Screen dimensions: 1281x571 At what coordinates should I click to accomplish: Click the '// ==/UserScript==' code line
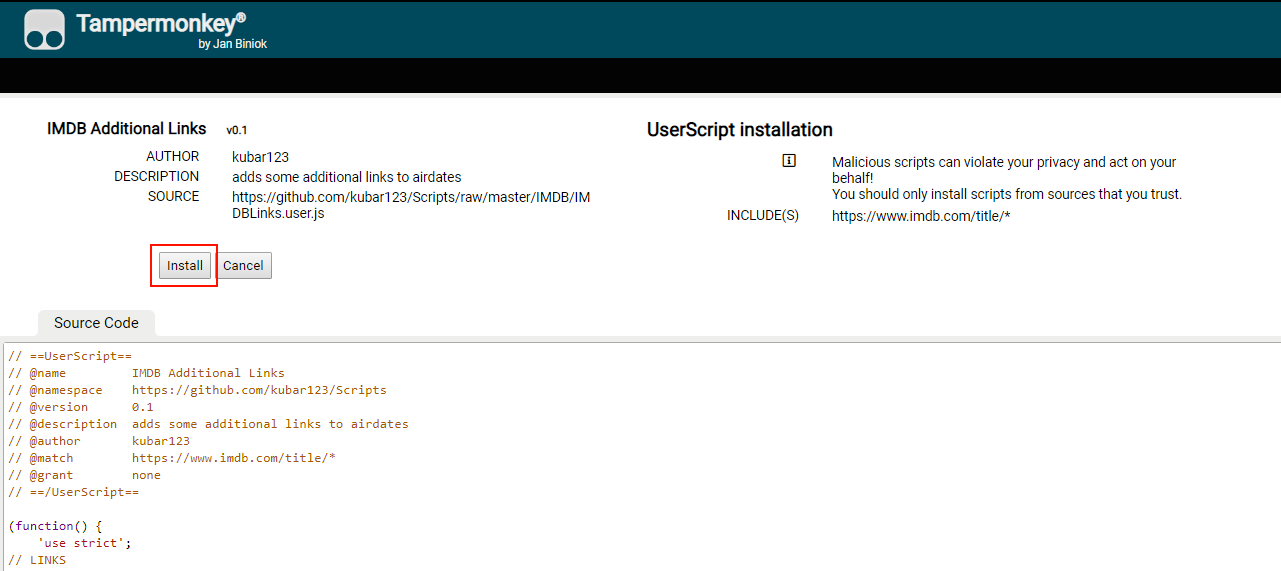point(73,492)
